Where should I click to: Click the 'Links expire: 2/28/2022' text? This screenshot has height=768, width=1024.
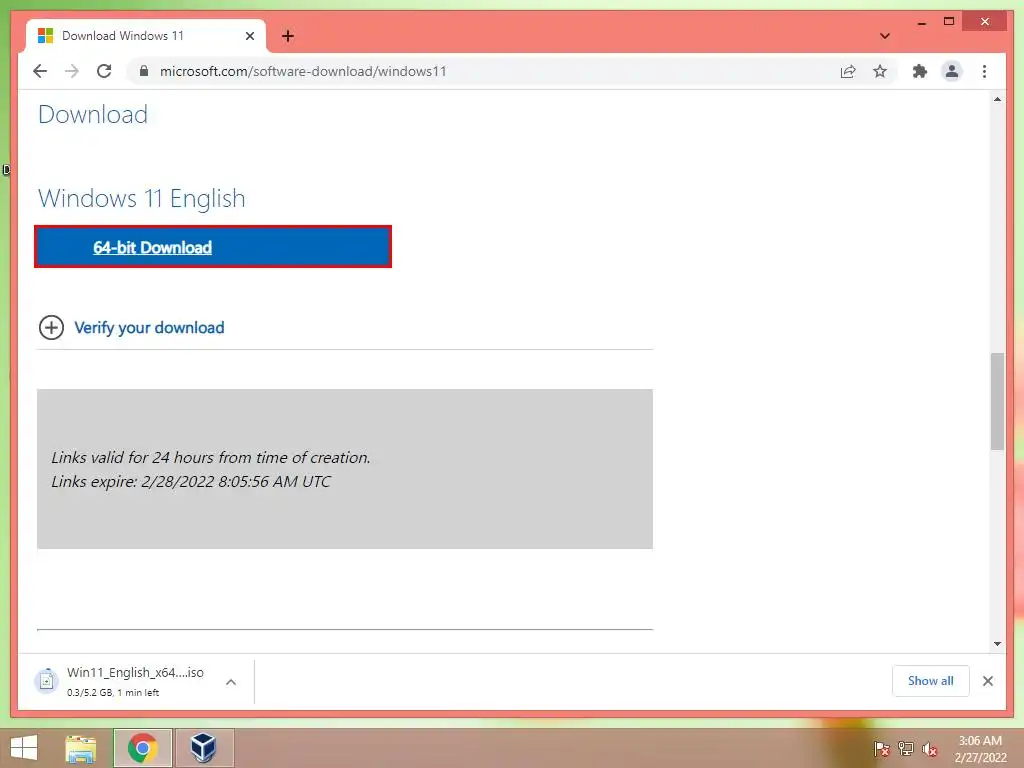[191, 481]
